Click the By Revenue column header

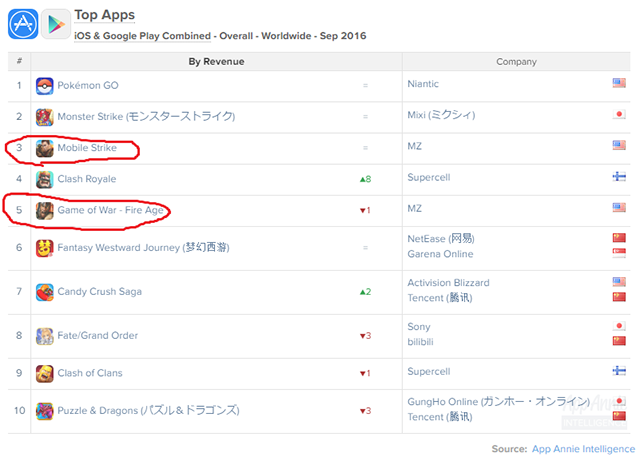coord(216,61)
